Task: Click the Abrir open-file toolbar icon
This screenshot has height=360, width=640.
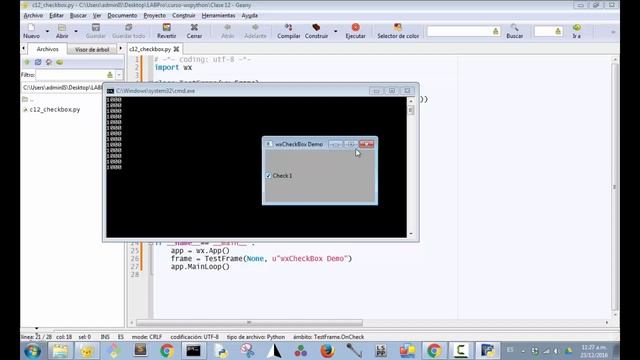Action: click(x=62, y=28)
